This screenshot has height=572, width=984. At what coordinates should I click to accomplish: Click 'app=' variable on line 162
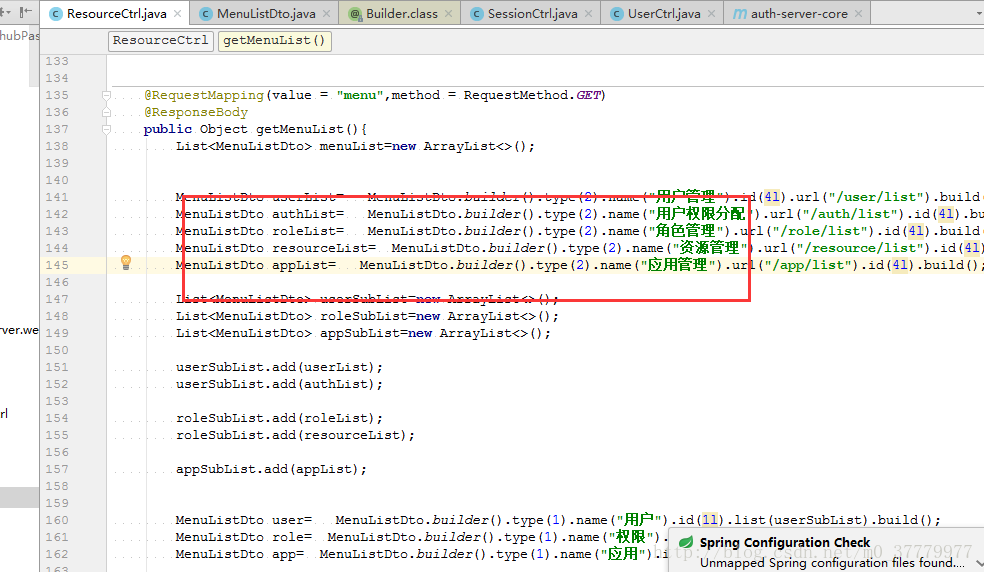pyautogui.click(x=288, y=553)
